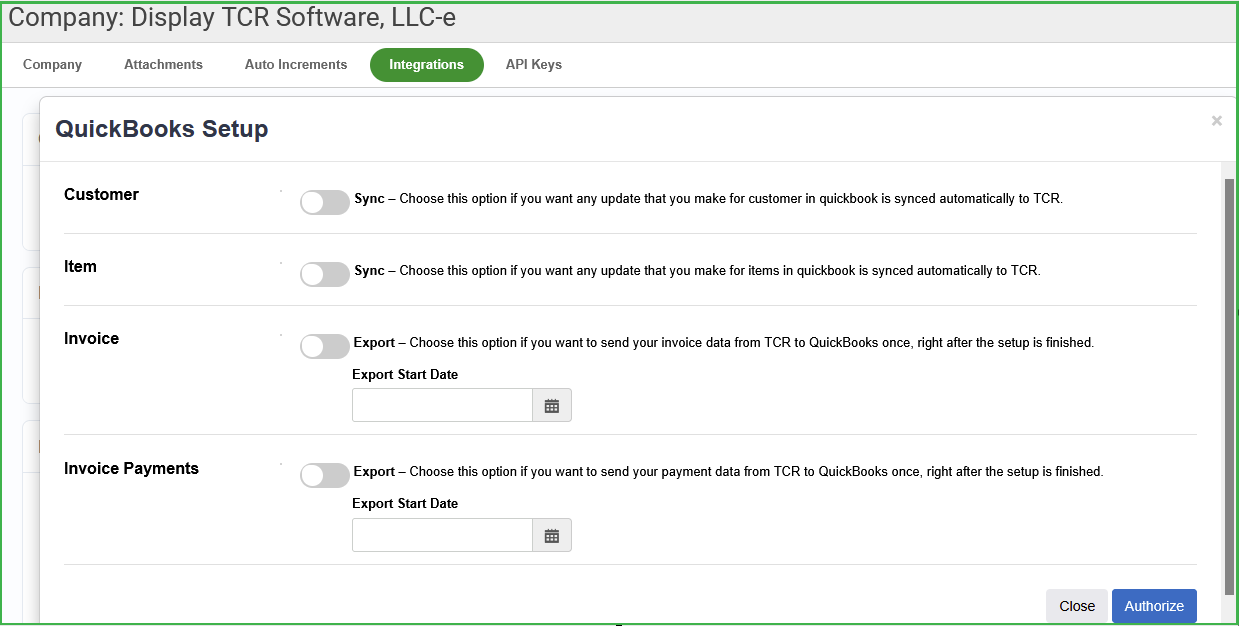
Task: View the API Keys tab
Action: point(534,64)
